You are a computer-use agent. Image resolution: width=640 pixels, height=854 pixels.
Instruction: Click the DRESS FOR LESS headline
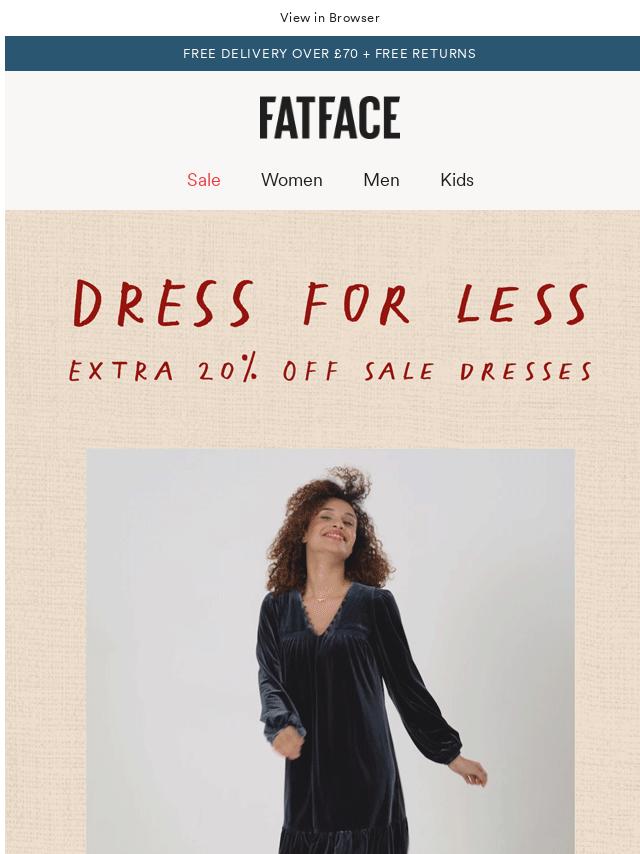click(331, 303)
